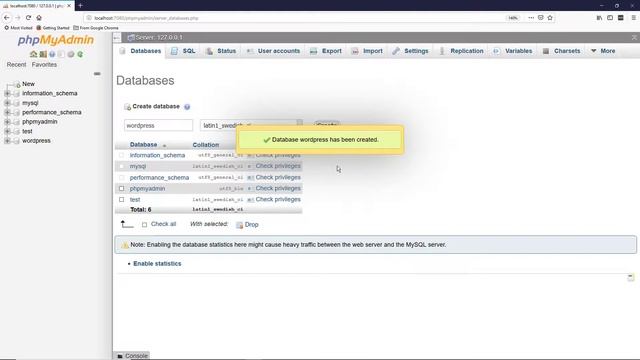
Task: Click the Drop icon next to With selected
Action: pos(239,225)
